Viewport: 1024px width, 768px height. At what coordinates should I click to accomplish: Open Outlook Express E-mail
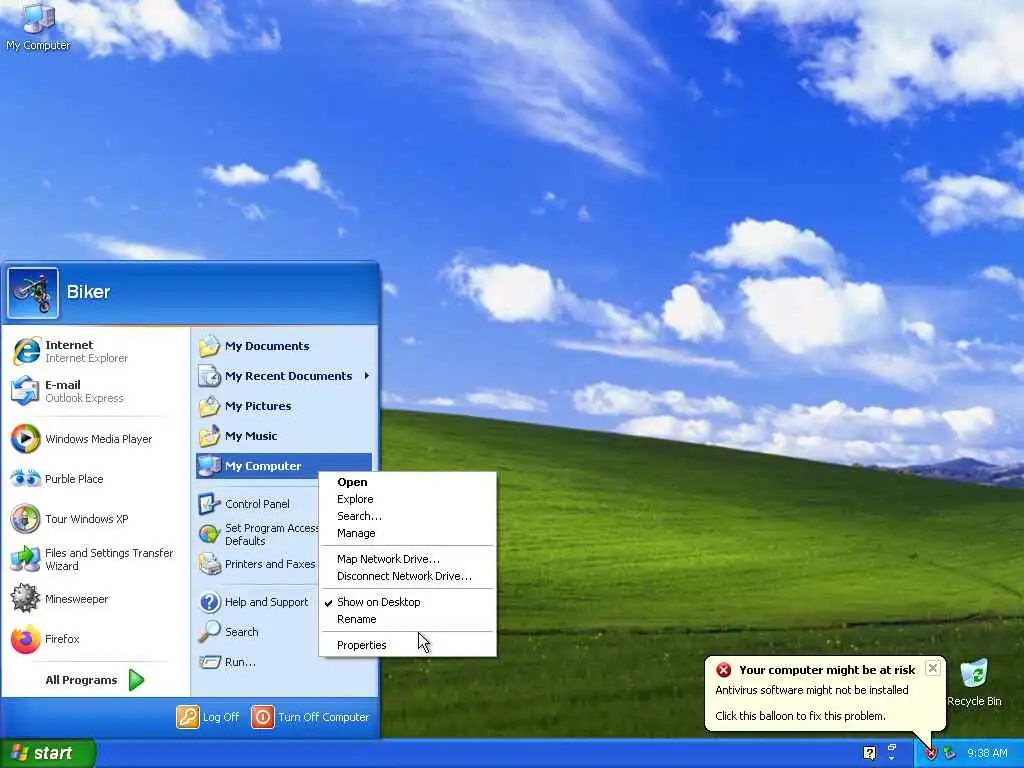[95, 391]
